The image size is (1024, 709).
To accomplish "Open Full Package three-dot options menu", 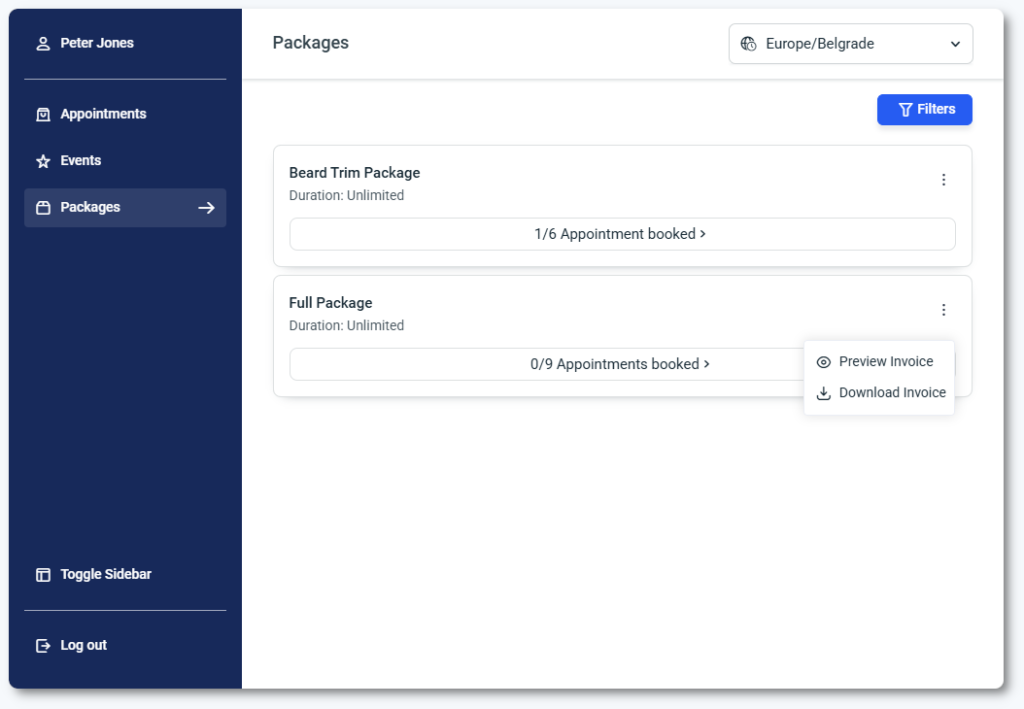I will (943, 310).
